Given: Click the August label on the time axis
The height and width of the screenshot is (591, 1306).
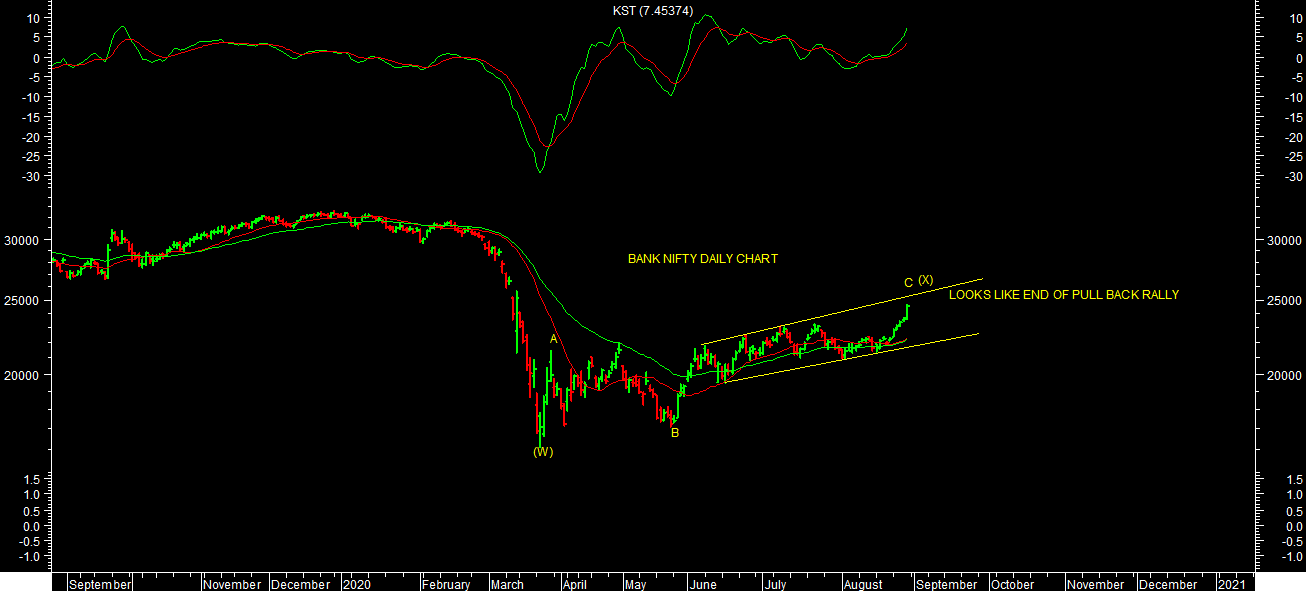Looking at the screenshot, I should pos(862,584).
